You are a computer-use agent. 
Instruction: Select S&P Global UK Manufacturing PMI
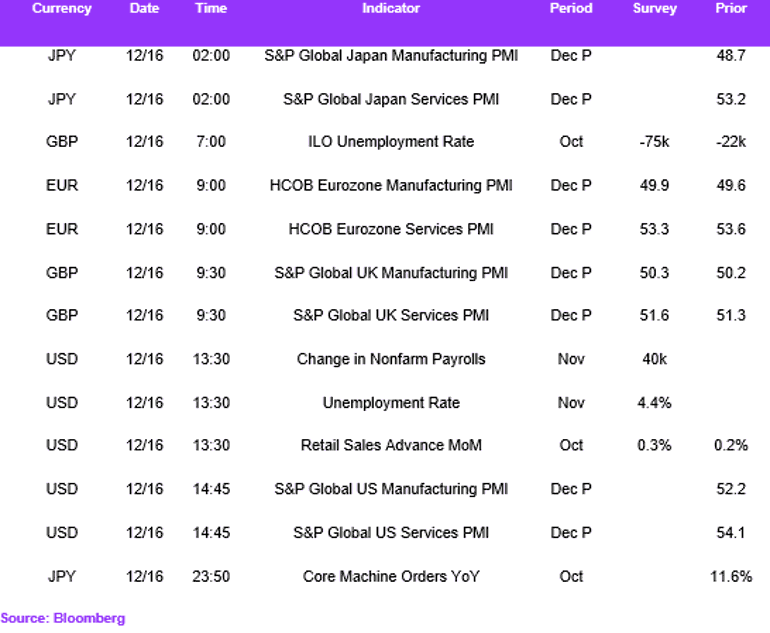pyautogui.click(x=391, y=273)
